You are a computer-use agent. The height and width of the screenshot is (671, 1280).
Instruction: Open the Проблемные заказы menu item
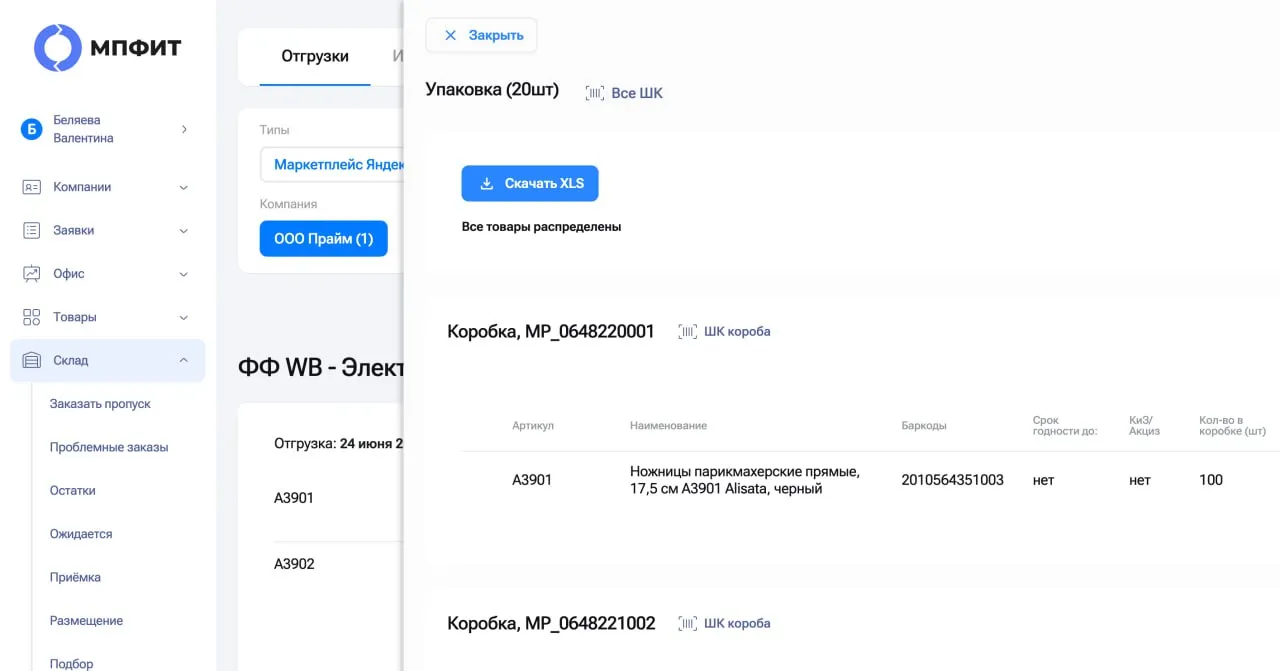click(x=109, y=447)
